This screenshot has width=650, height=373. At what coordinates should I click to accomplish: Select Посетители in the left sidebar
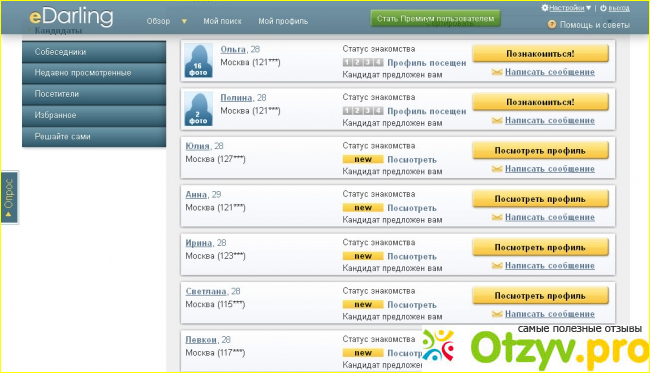[94, 94]
